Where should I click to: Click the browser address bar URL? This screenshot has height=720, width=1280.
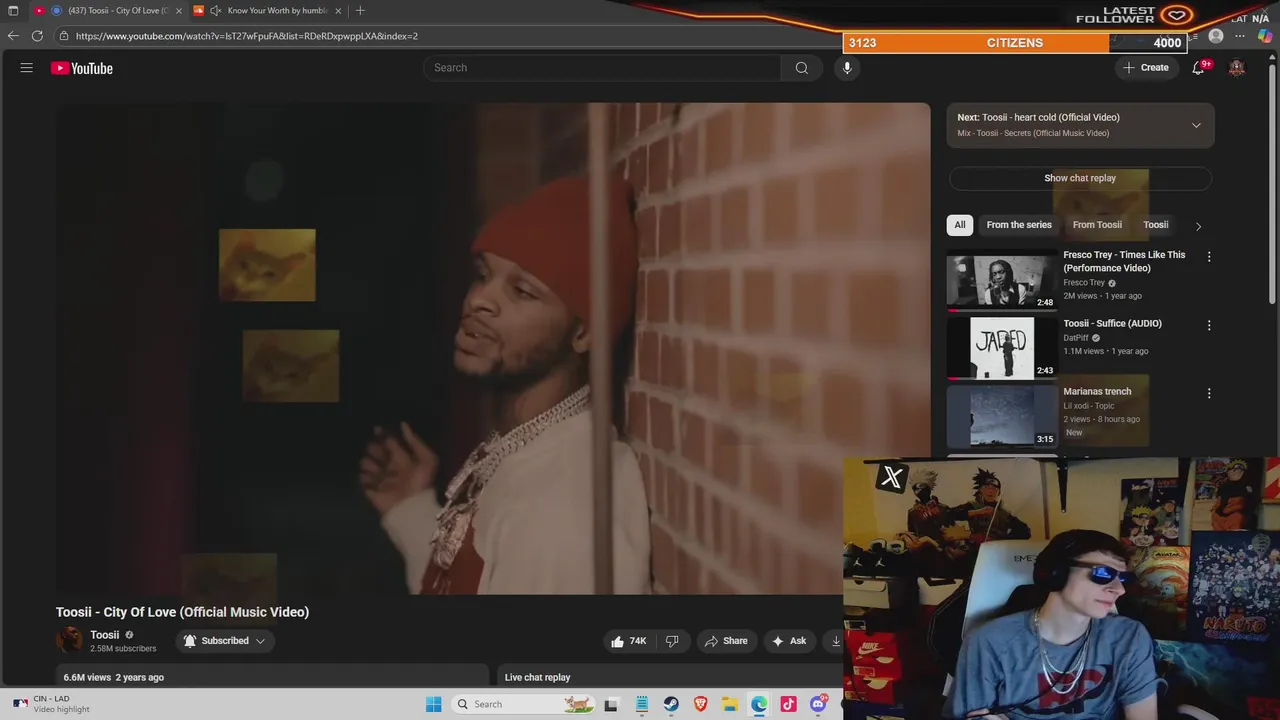247,36
